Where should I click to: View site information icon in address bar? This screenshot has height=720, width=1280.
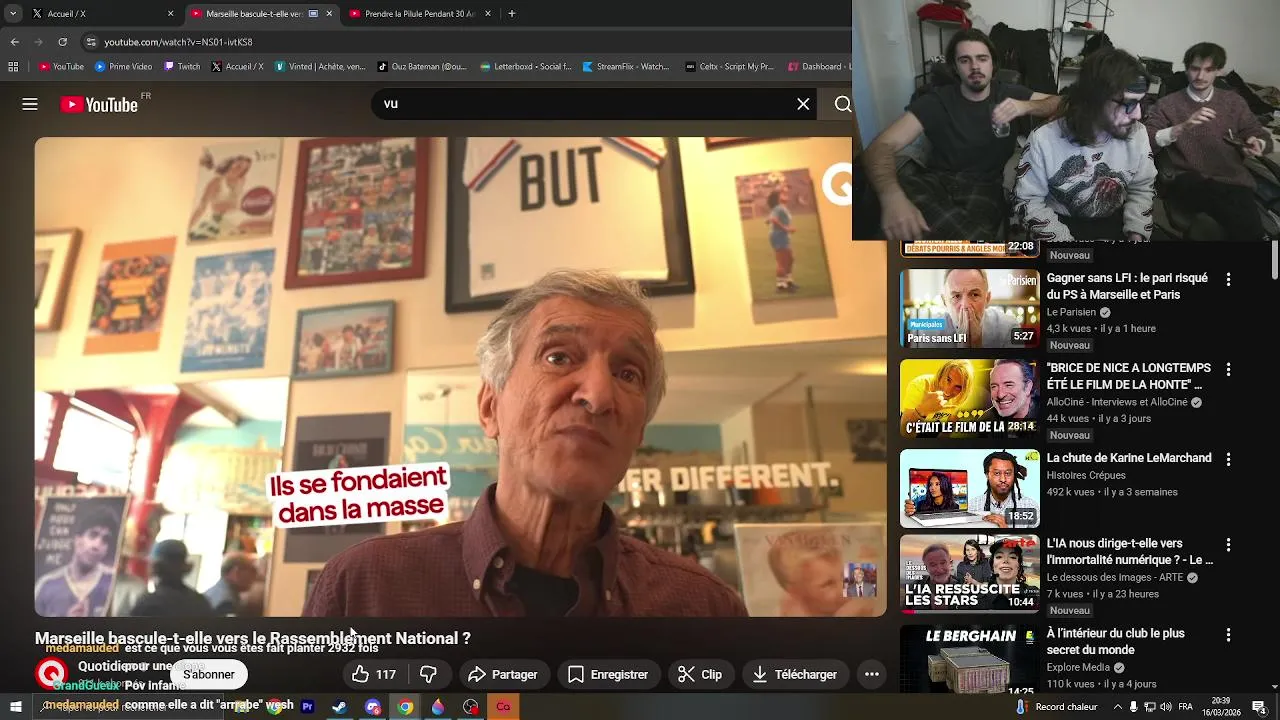coord(91,42)
